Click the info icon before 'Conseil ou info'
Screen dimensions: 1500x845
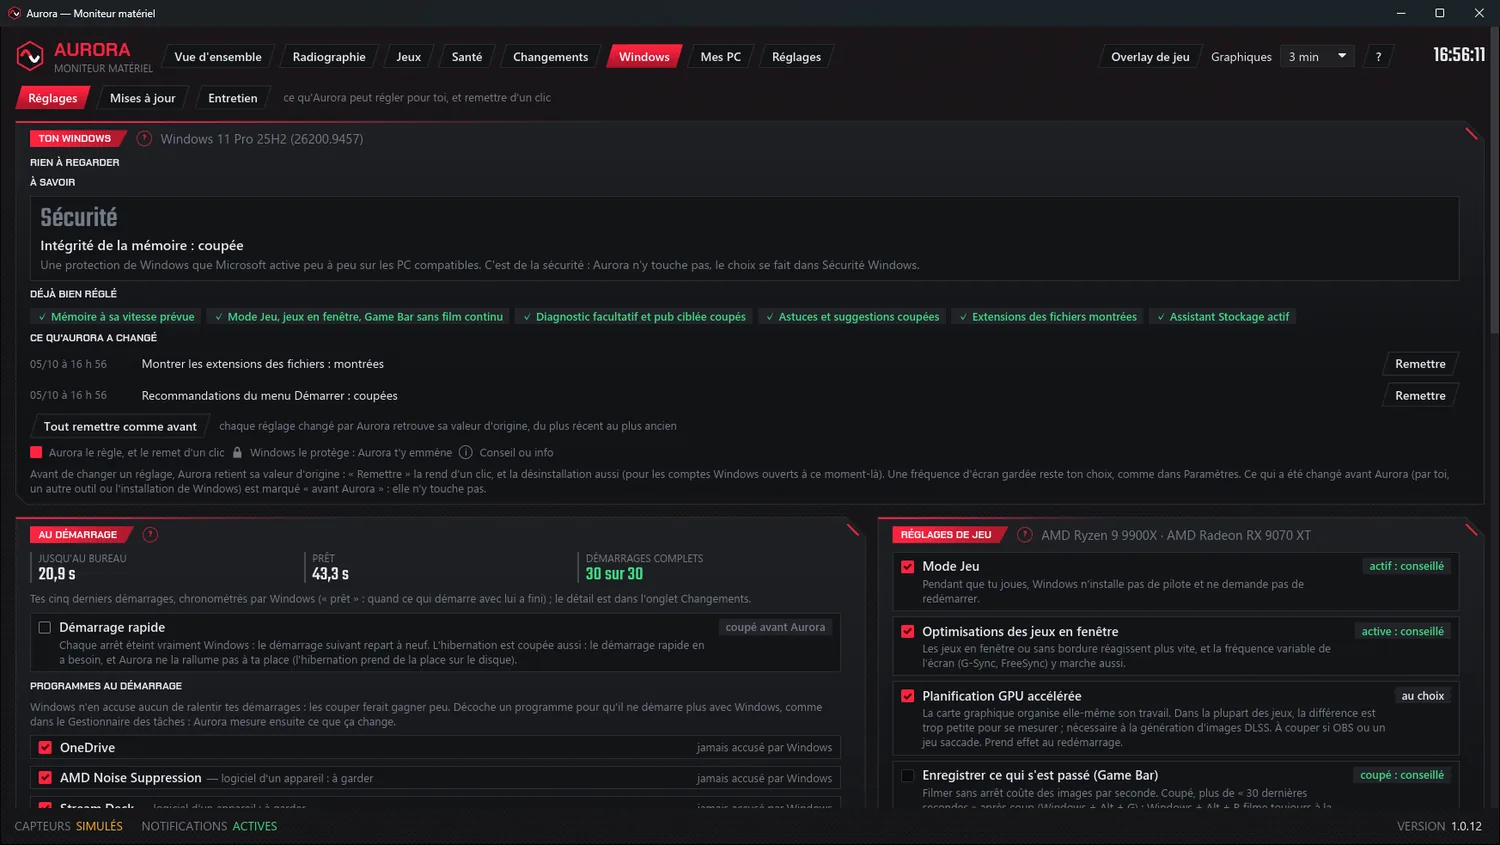pos(465,453)
